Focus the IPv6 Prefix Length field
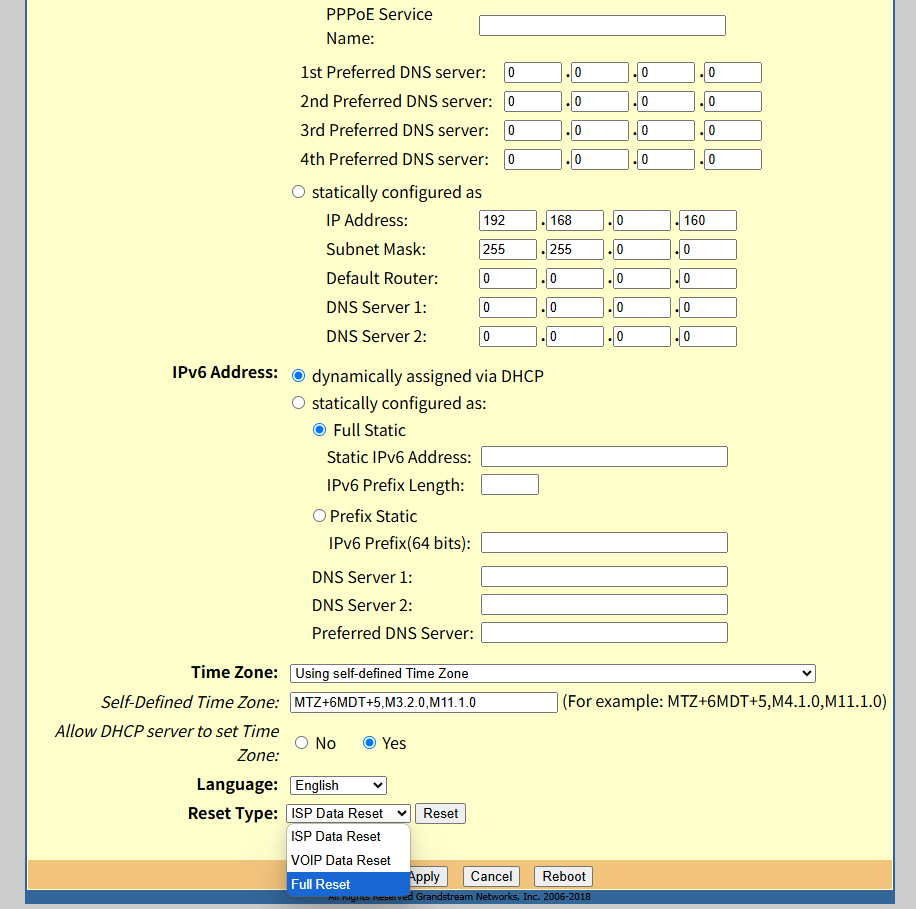 click(x=510, y=485)
